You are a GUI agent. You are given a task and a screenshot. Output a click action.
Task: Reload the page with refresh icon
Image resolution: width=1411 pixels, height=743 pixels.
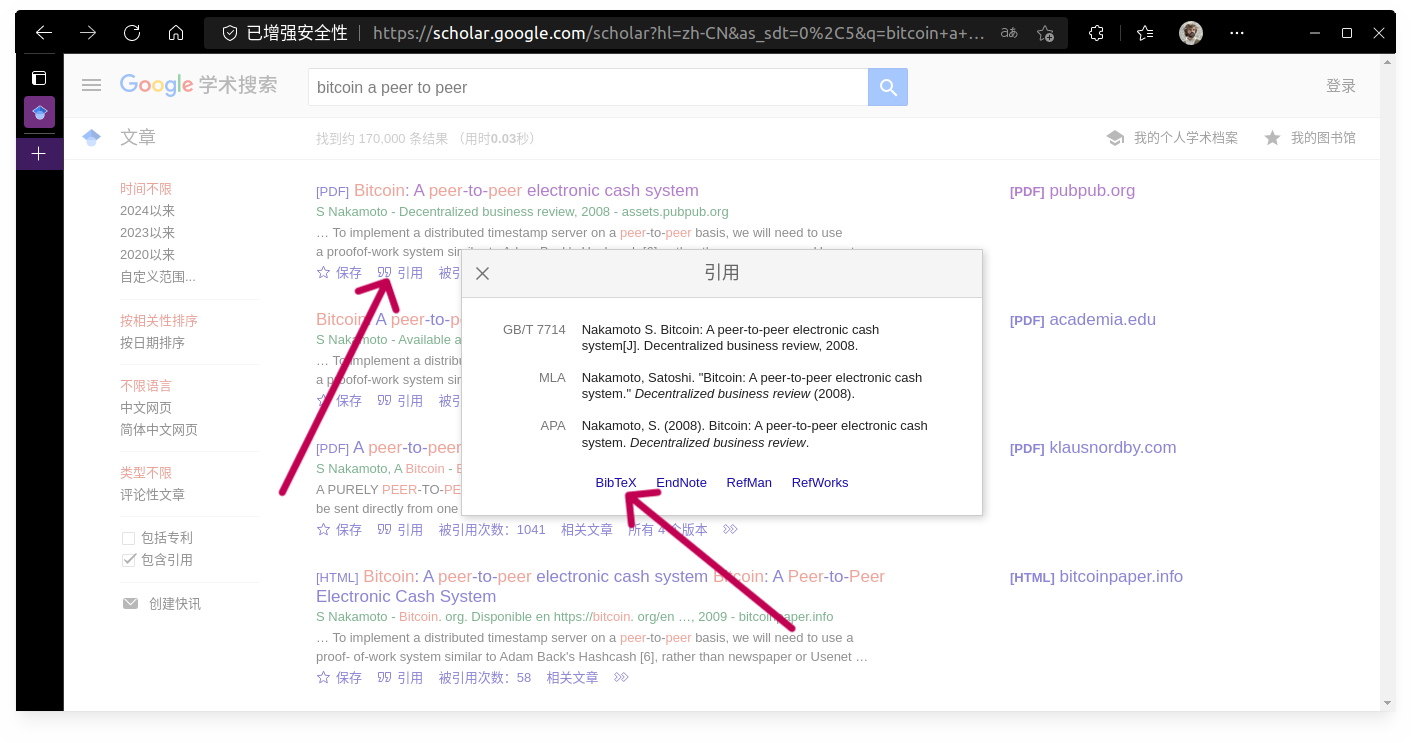[x=132, y=33]
